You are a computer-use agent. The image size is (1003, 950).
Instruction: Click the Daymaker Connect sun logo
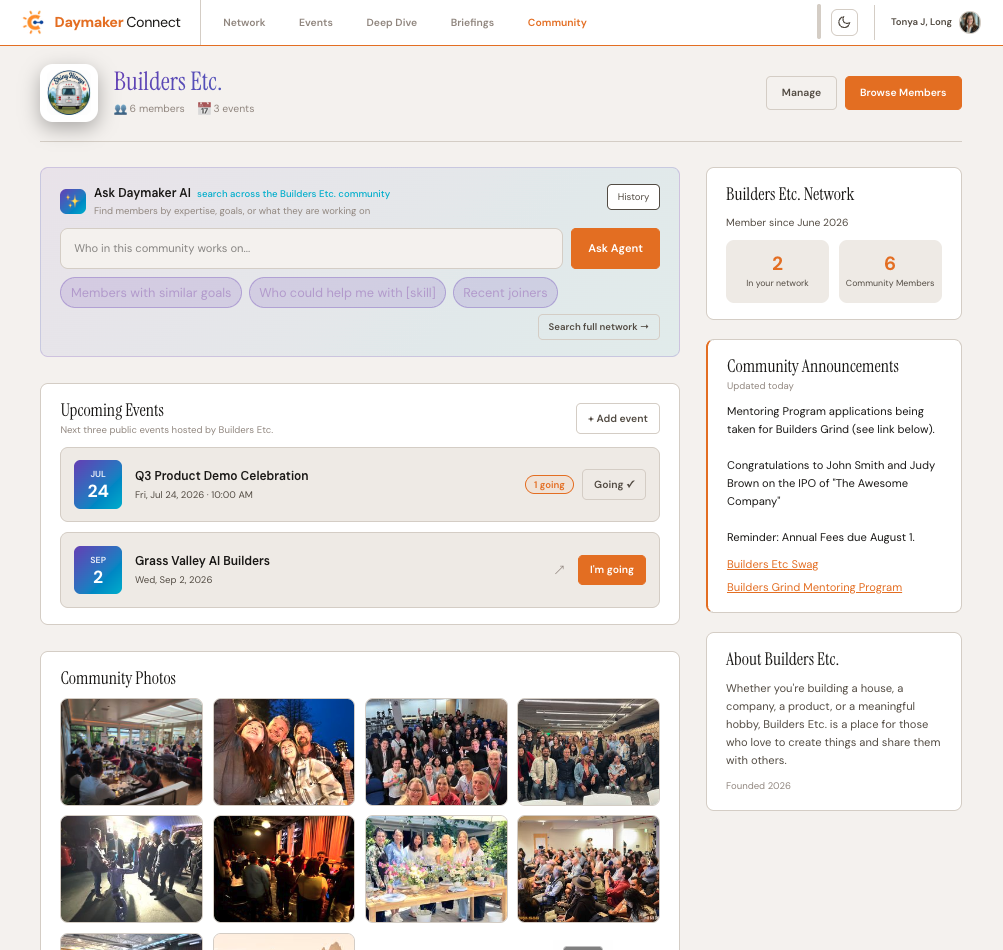click(33, 22)
